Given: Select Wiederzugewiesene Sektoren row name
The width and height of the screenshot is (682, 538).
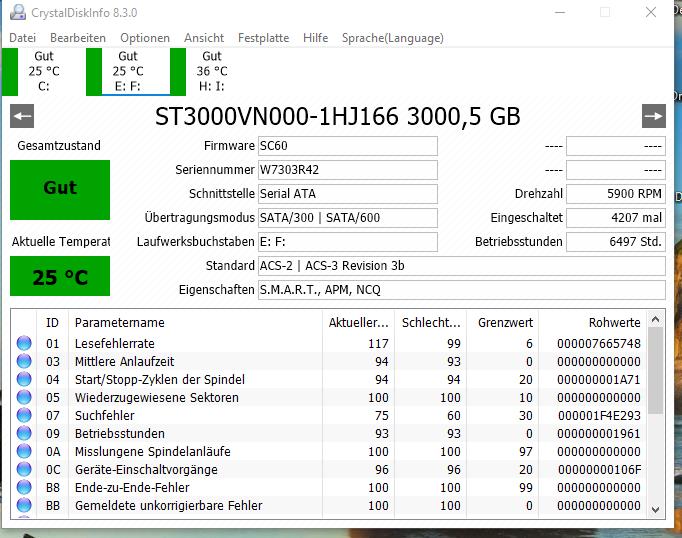Looking at the screenshot, I should [x=157, y=397].
